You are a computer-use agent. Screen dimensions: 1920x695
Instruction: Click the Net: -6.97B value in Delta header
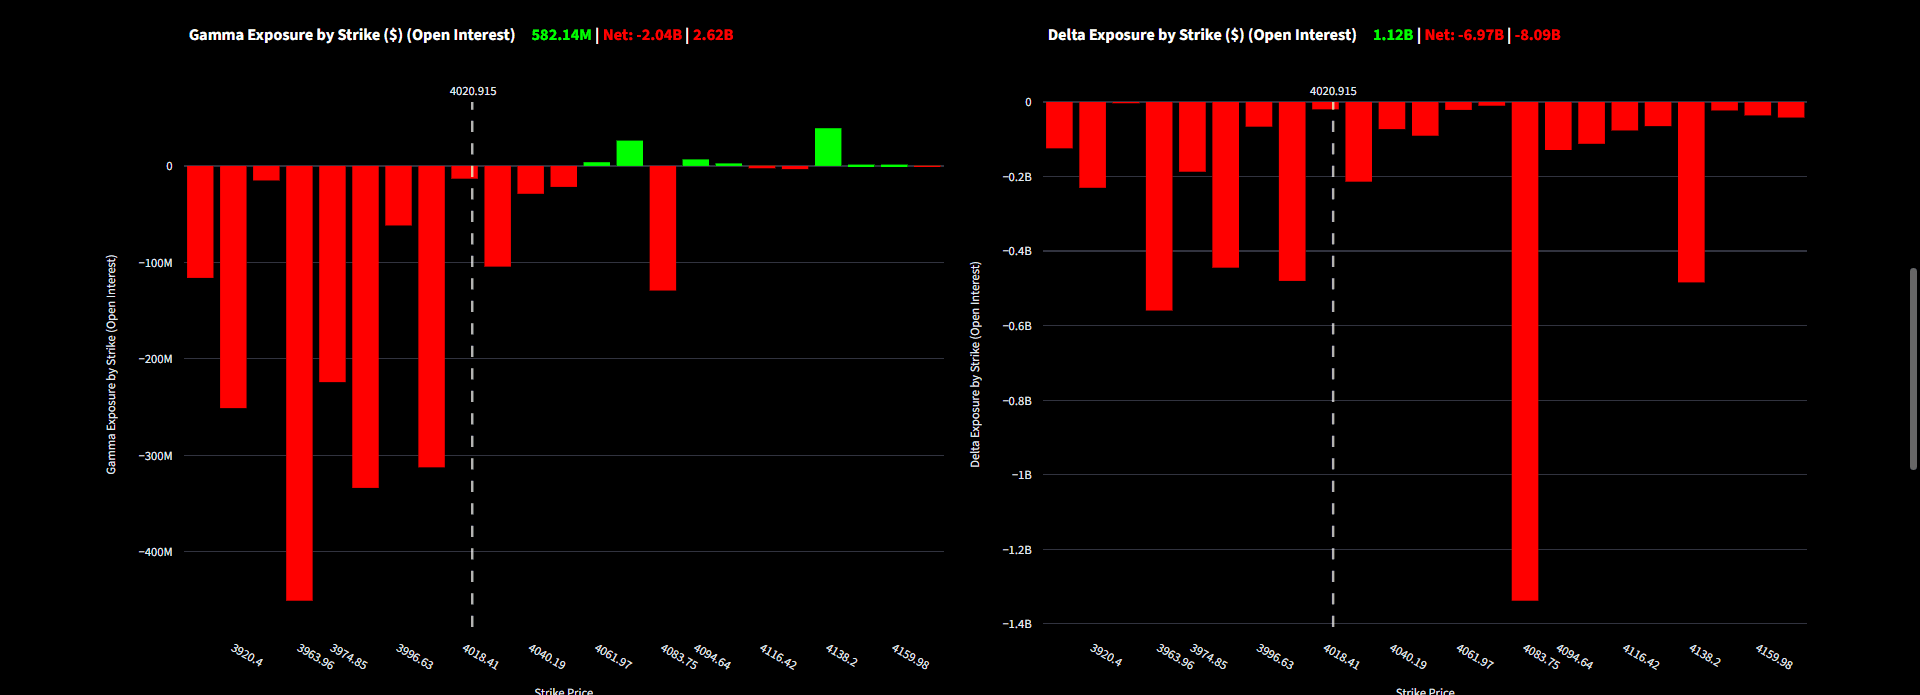tap(1464, 35)
